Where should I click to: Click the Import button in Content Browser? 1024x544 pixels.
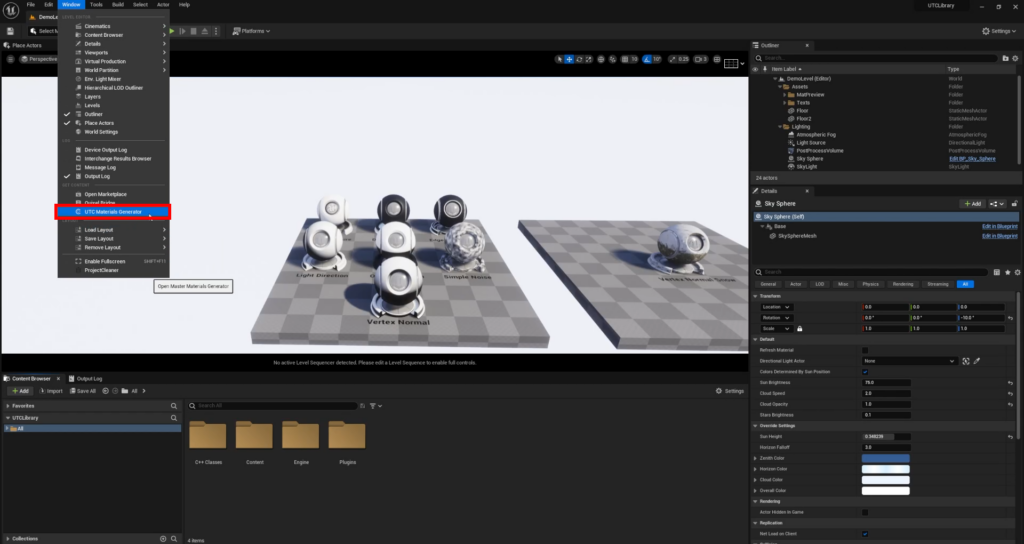49,391
